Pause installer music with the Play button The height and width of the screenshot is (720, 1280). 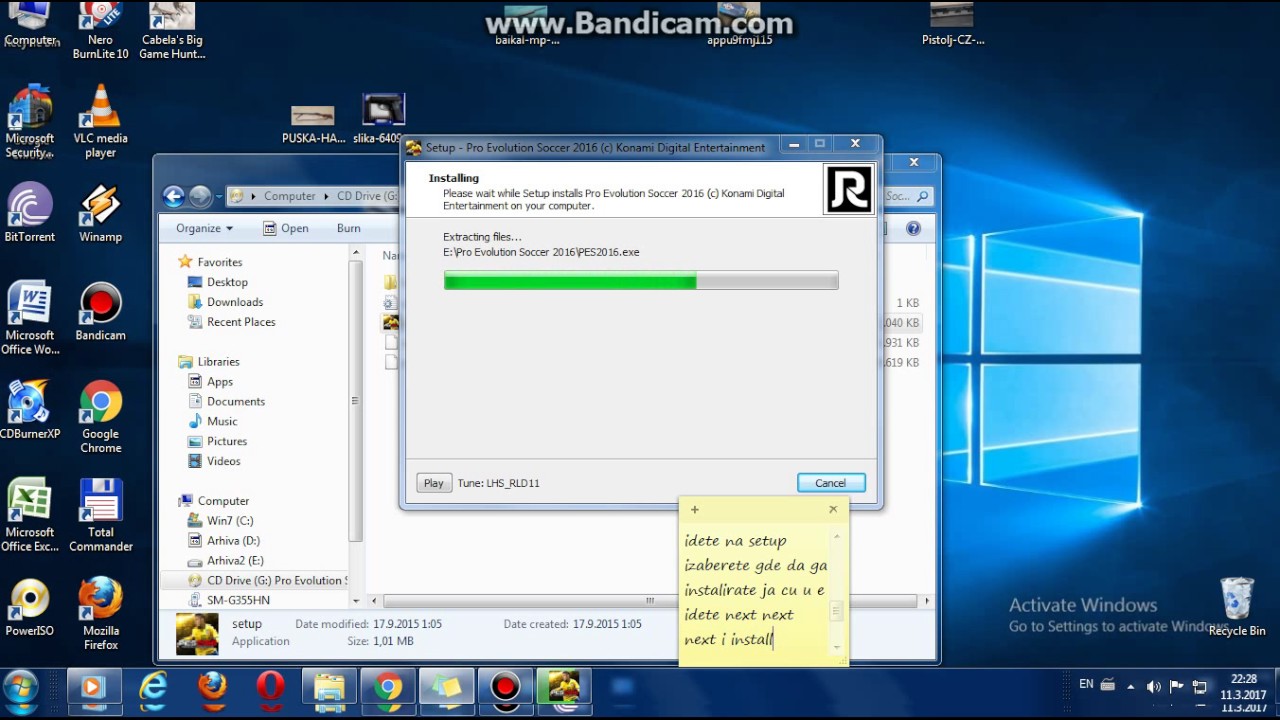[x=433, y=483]
